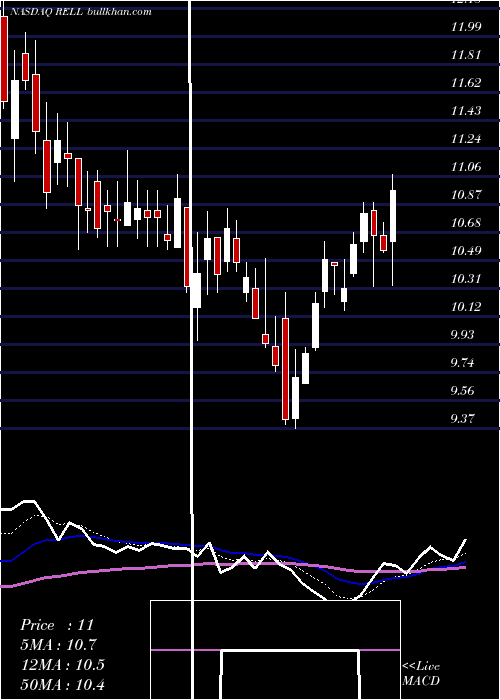
Task: Select the 11.99 price axis label
Action: point(466,27)
